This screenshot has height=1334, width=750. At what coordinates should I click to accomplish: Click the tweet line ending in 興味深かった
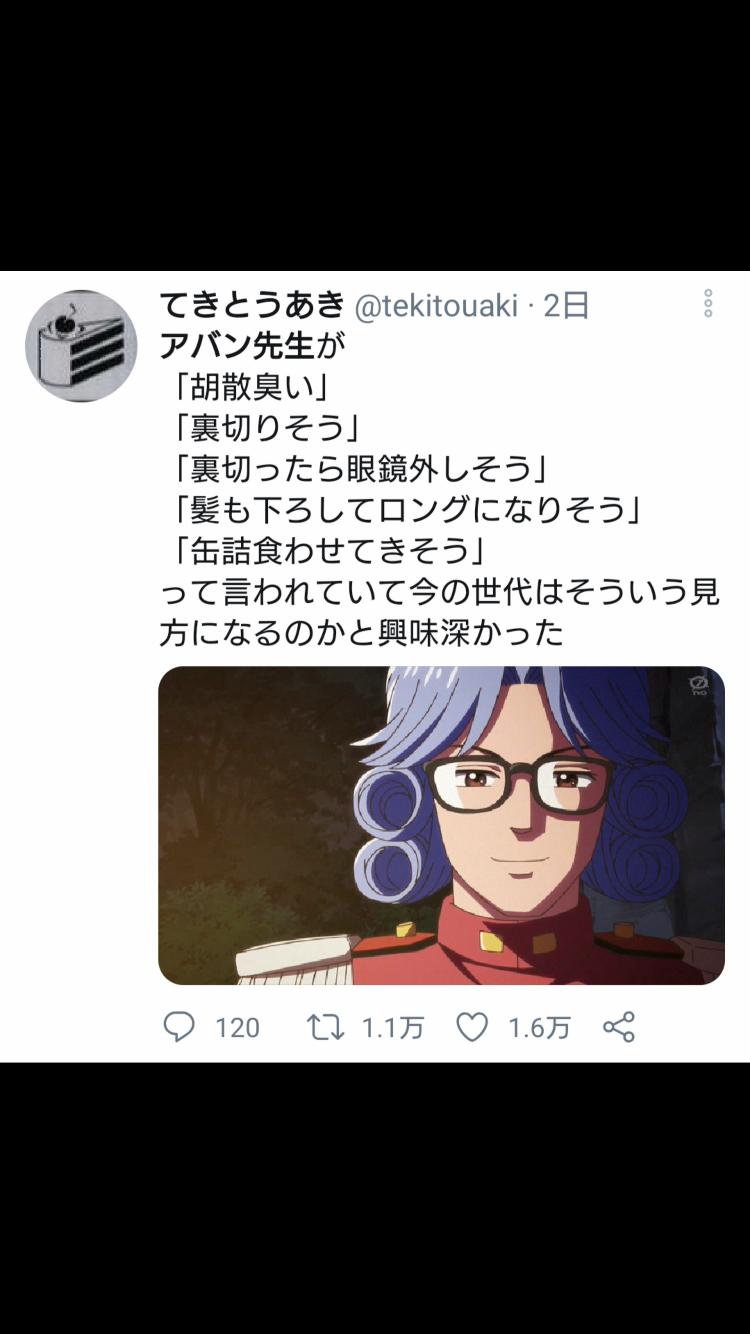(361, 633)
